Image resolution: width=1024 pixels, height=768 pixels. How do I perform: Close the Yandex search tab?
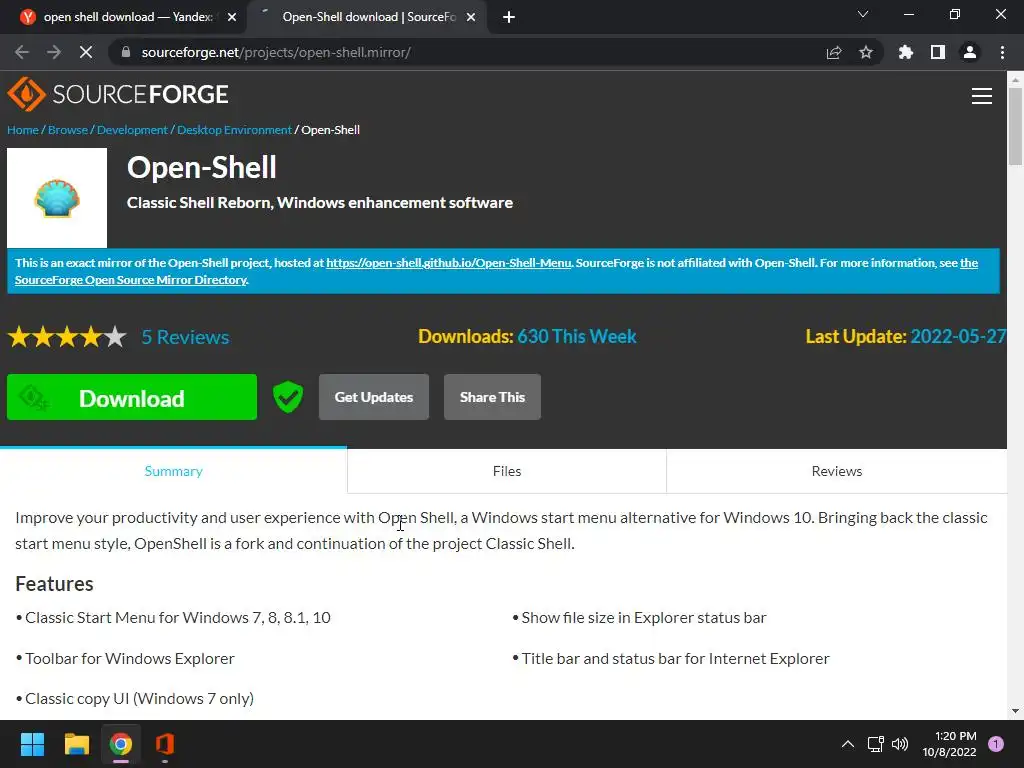click(x=232, y=17)
